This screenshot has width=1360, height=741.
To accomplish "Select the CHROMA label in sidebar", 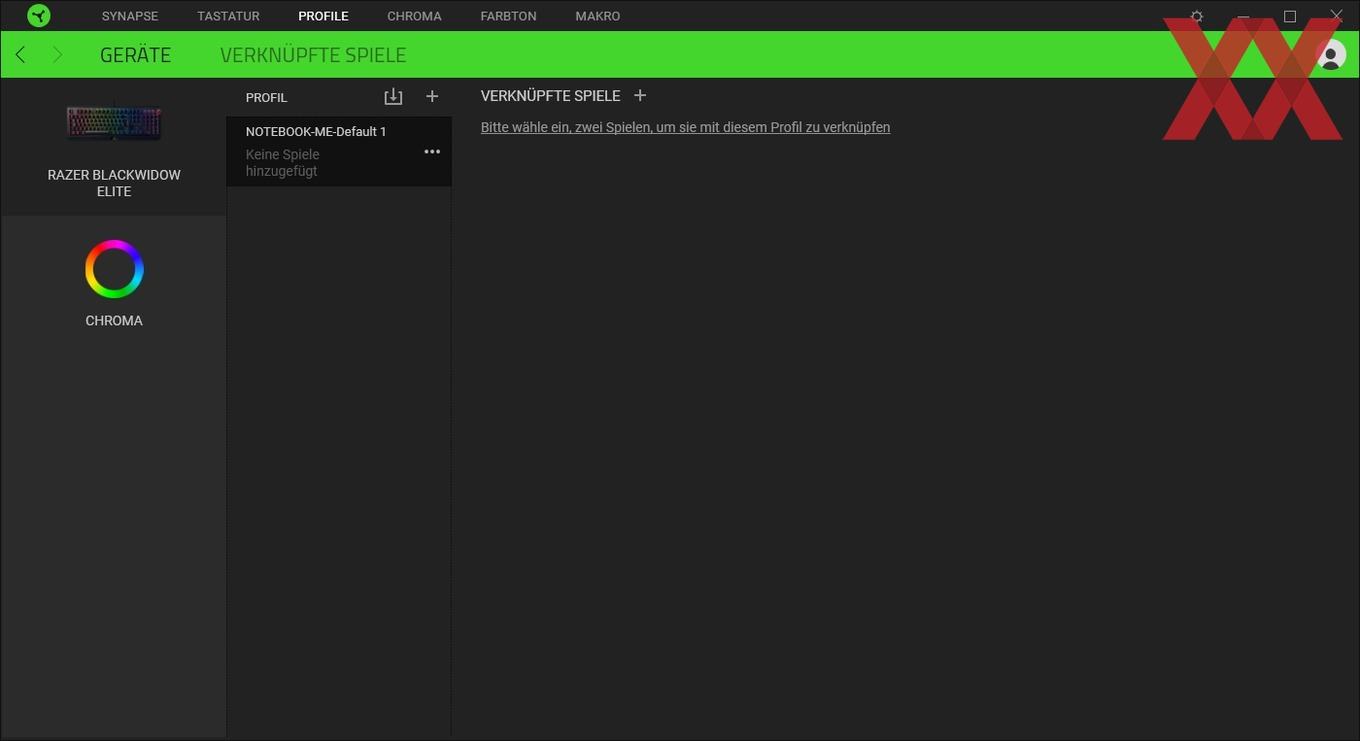I will click(114, 321).
